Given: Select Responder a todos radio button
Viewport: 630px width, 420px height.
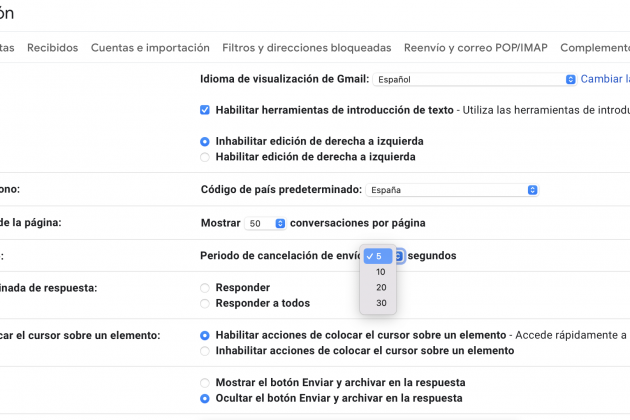Looking at the screenshot, I should [x=205, y=303].
